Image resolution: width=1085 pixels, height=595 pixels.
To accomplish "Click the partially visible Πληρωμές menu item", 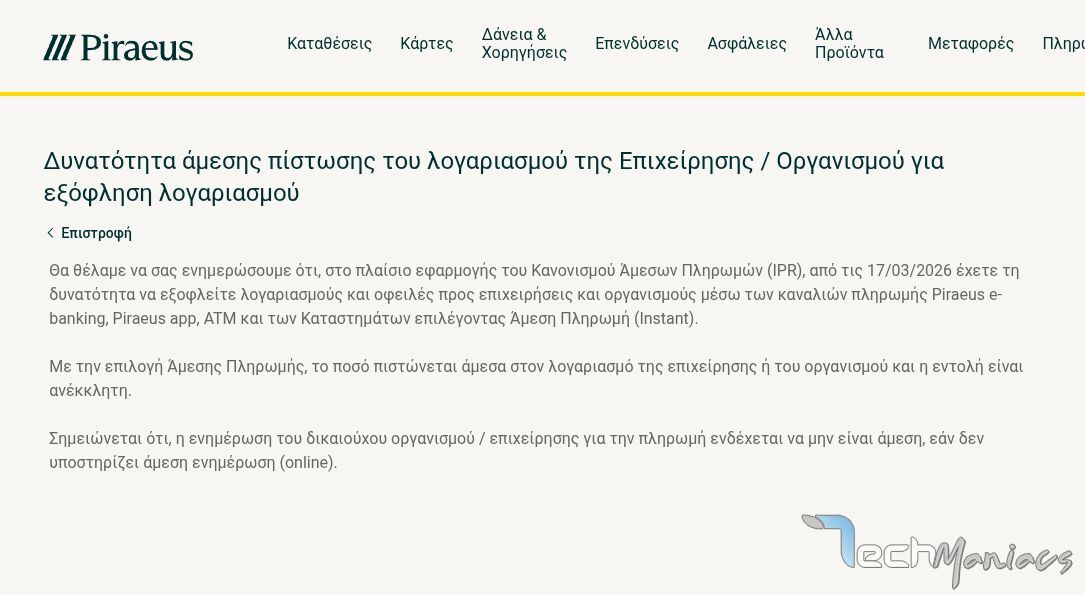I will (x=1063, y=44).
